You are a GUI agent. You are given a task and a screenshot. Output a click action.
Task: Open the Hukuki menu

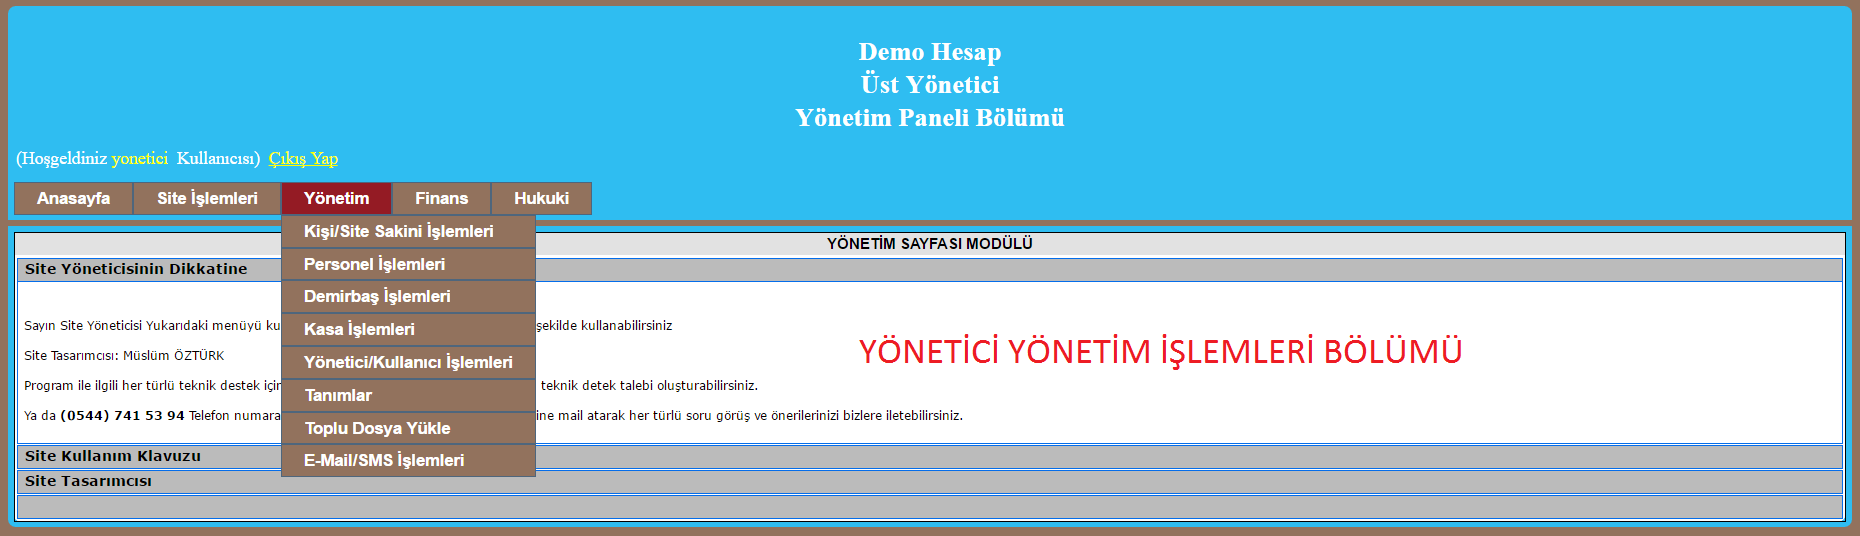coord(541,198)
